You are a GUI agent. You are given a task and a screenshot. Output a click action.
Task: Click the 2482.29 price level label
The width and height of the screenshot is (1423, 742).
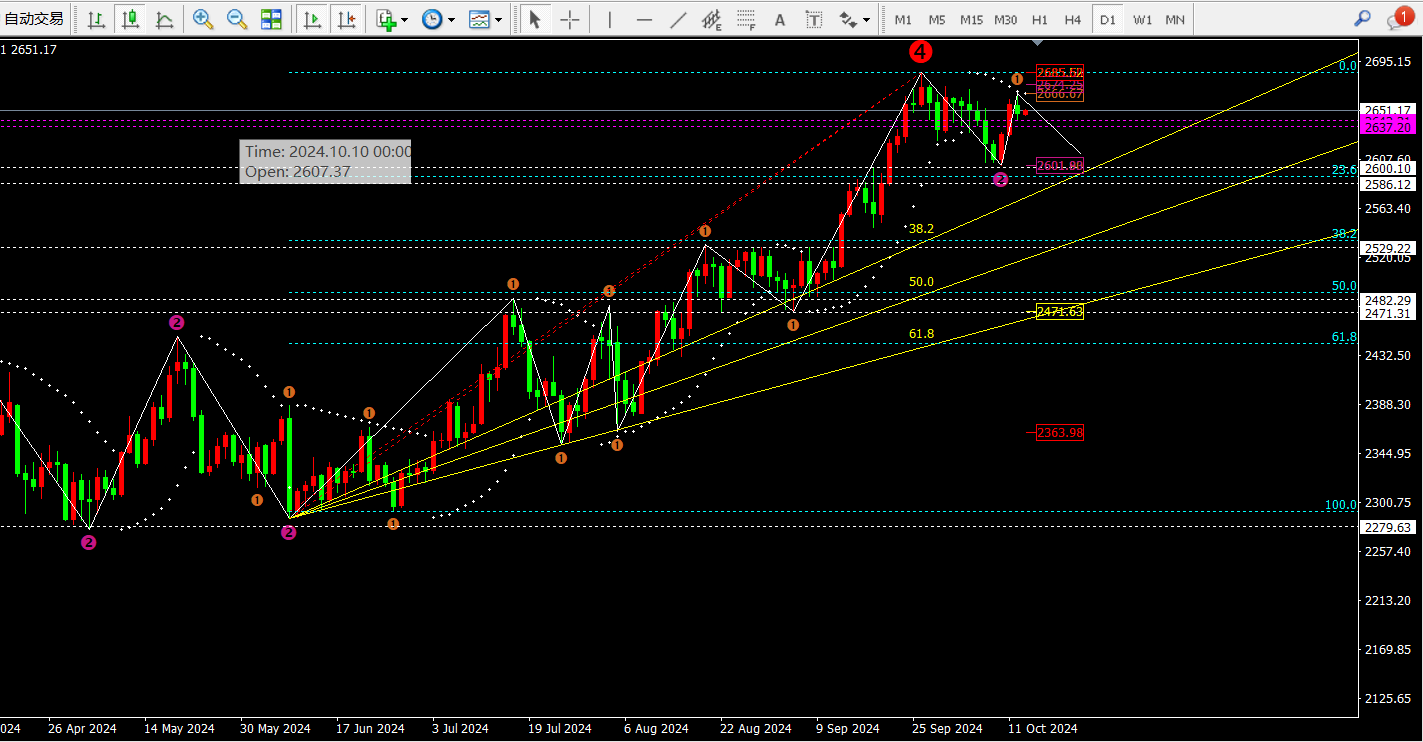pyautogui.click(x=1388, y=300)
